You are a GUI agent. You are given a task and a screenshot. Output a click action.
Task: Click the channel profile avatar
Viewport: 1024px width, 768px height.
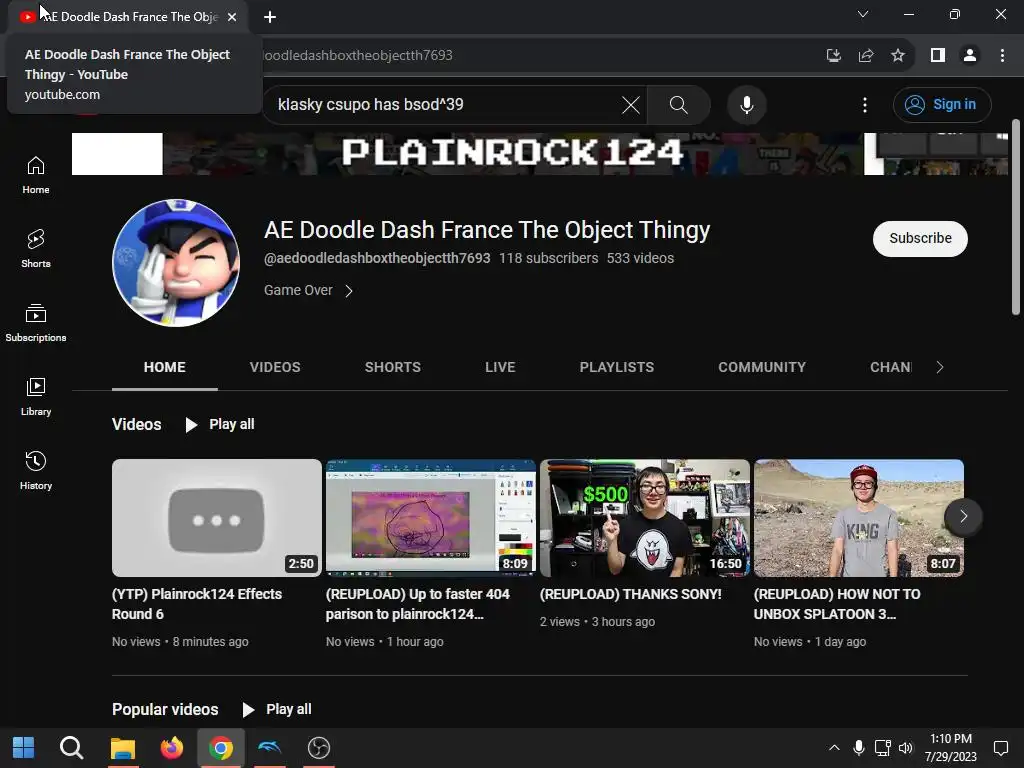pyautogui.click(x=176, y=263)
